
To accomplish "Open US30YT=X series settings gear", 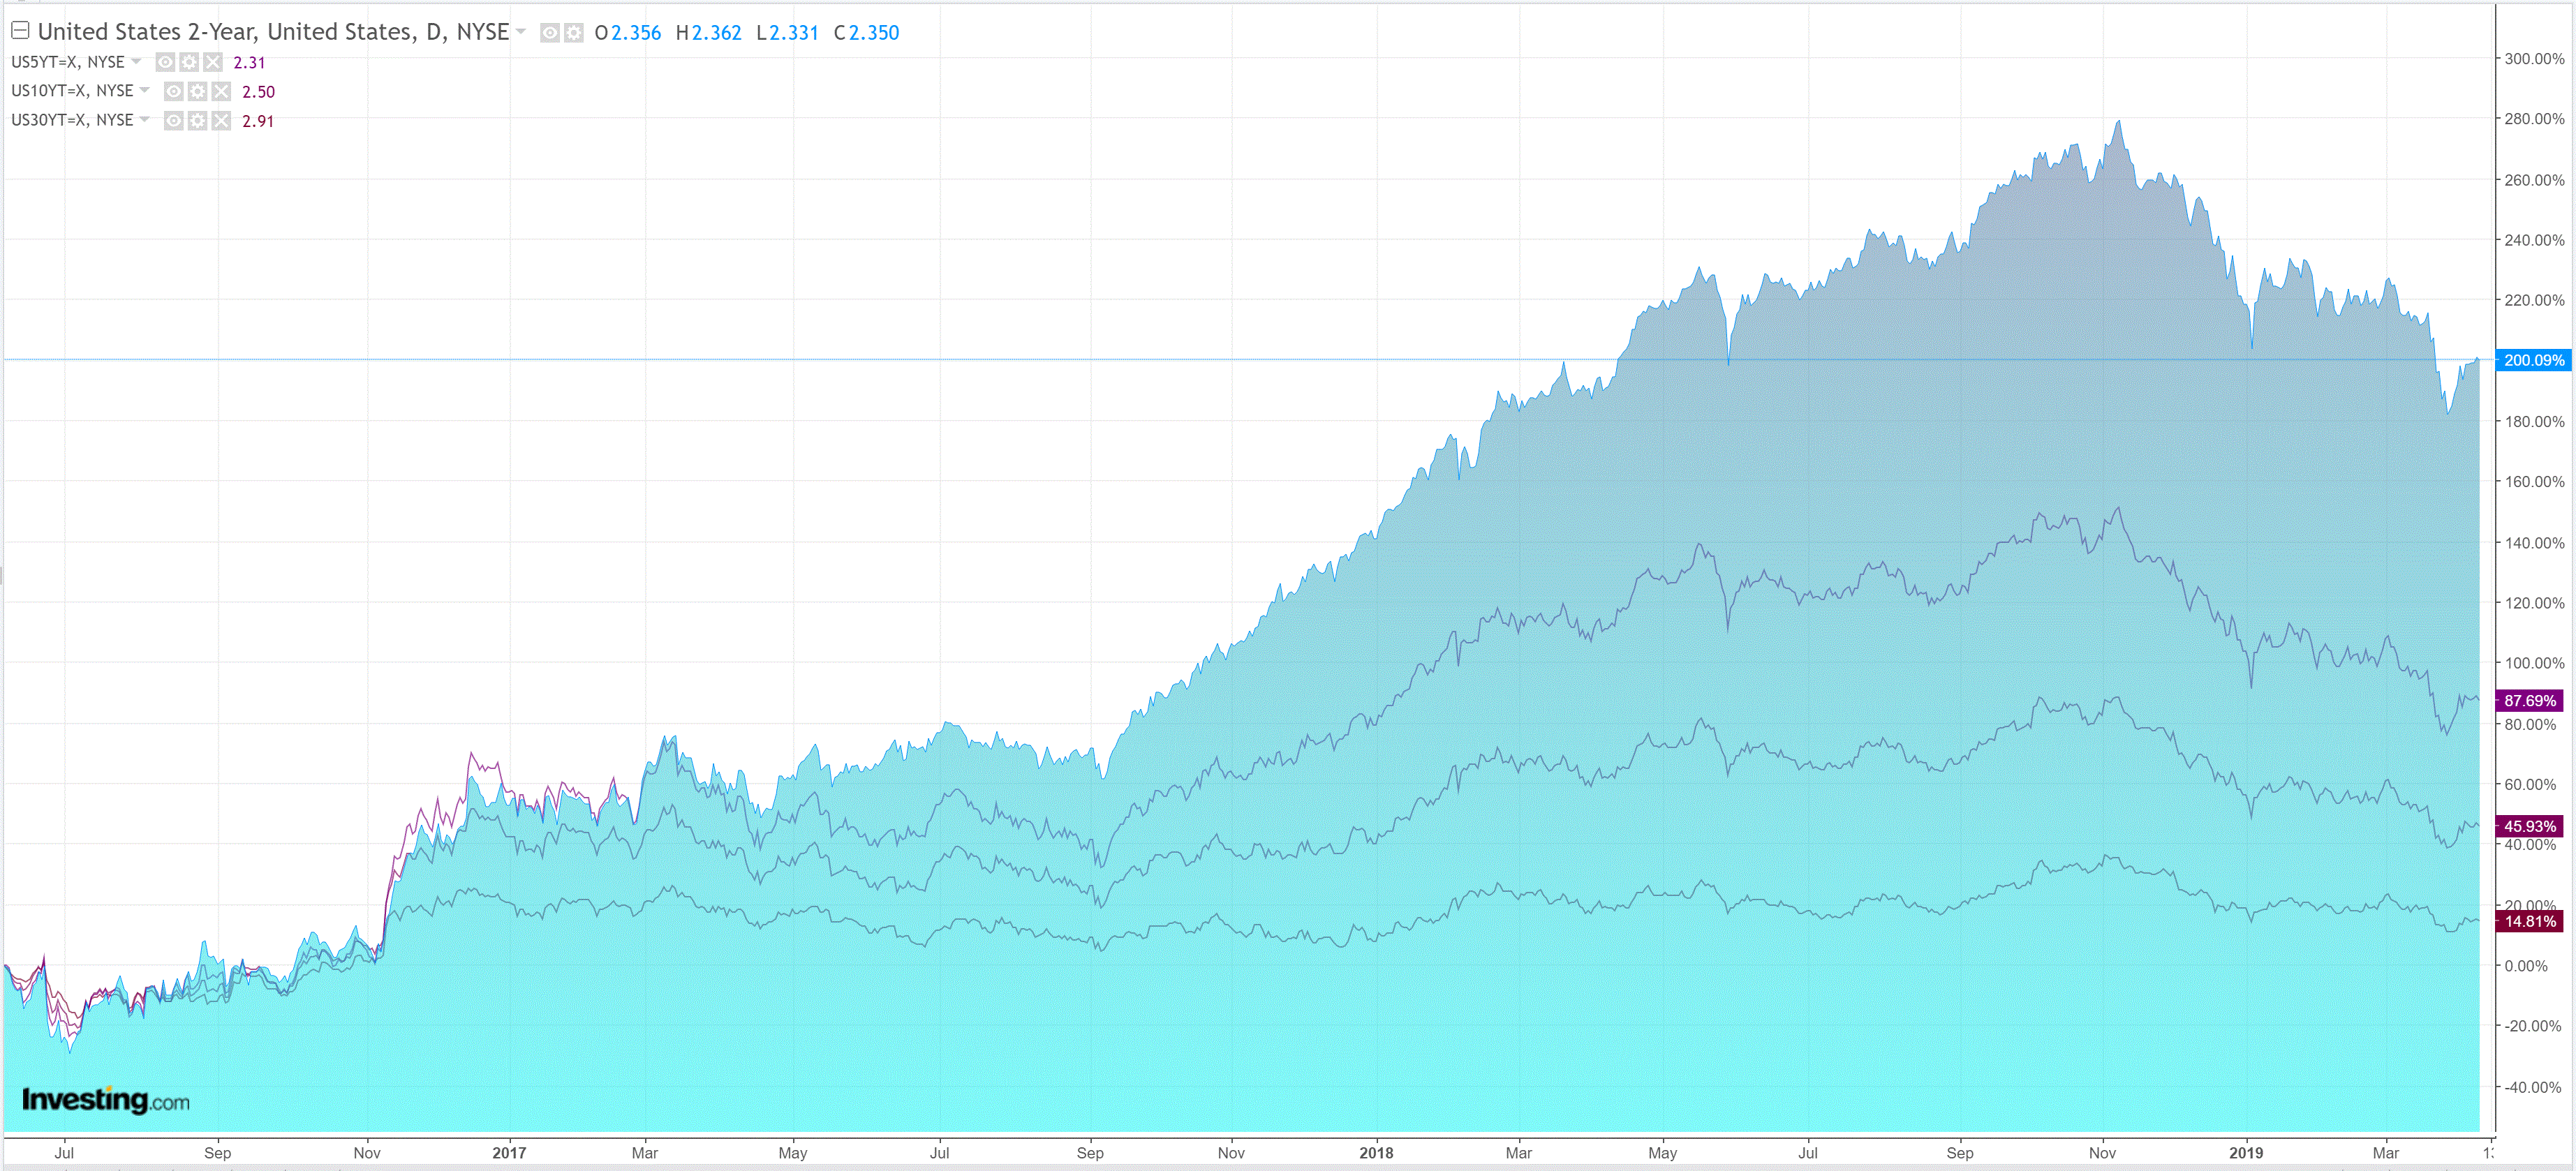I will [197, 121].
